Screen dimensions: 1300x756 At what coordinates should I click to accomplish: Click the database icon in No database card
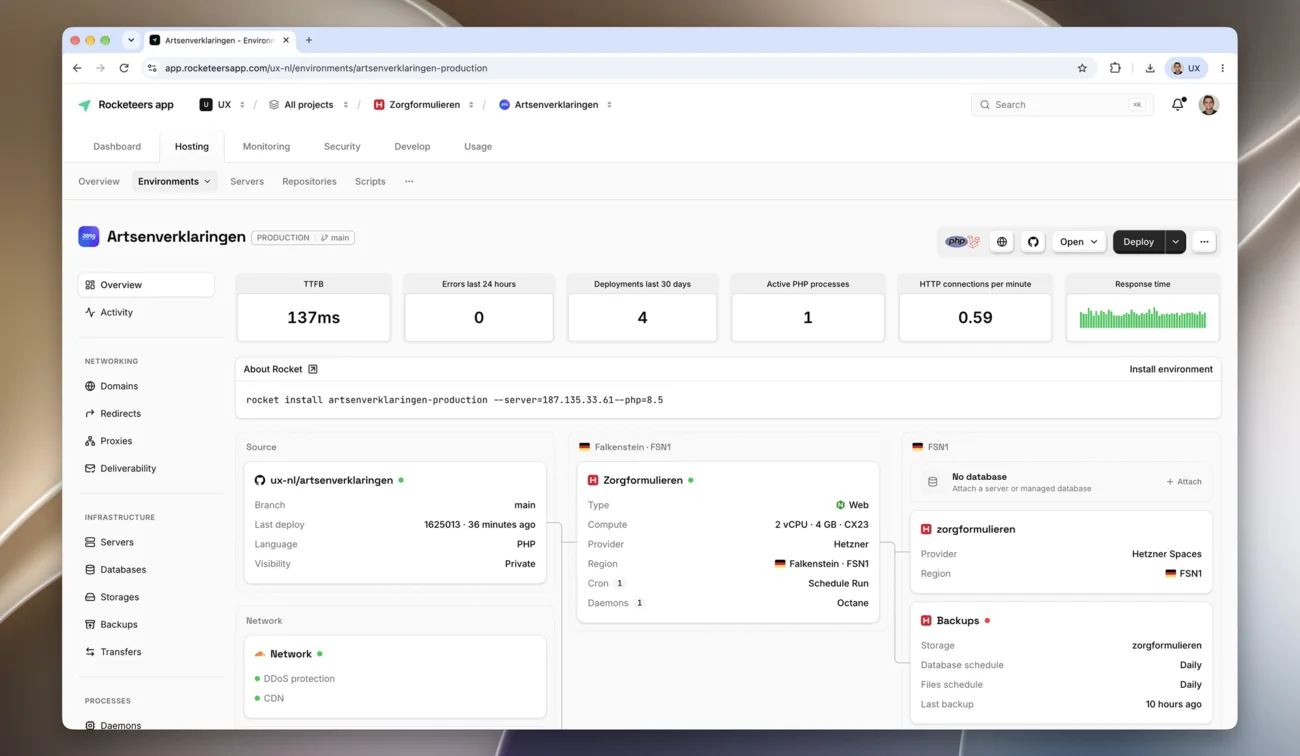pyautogui.click(x=932, y=482)
